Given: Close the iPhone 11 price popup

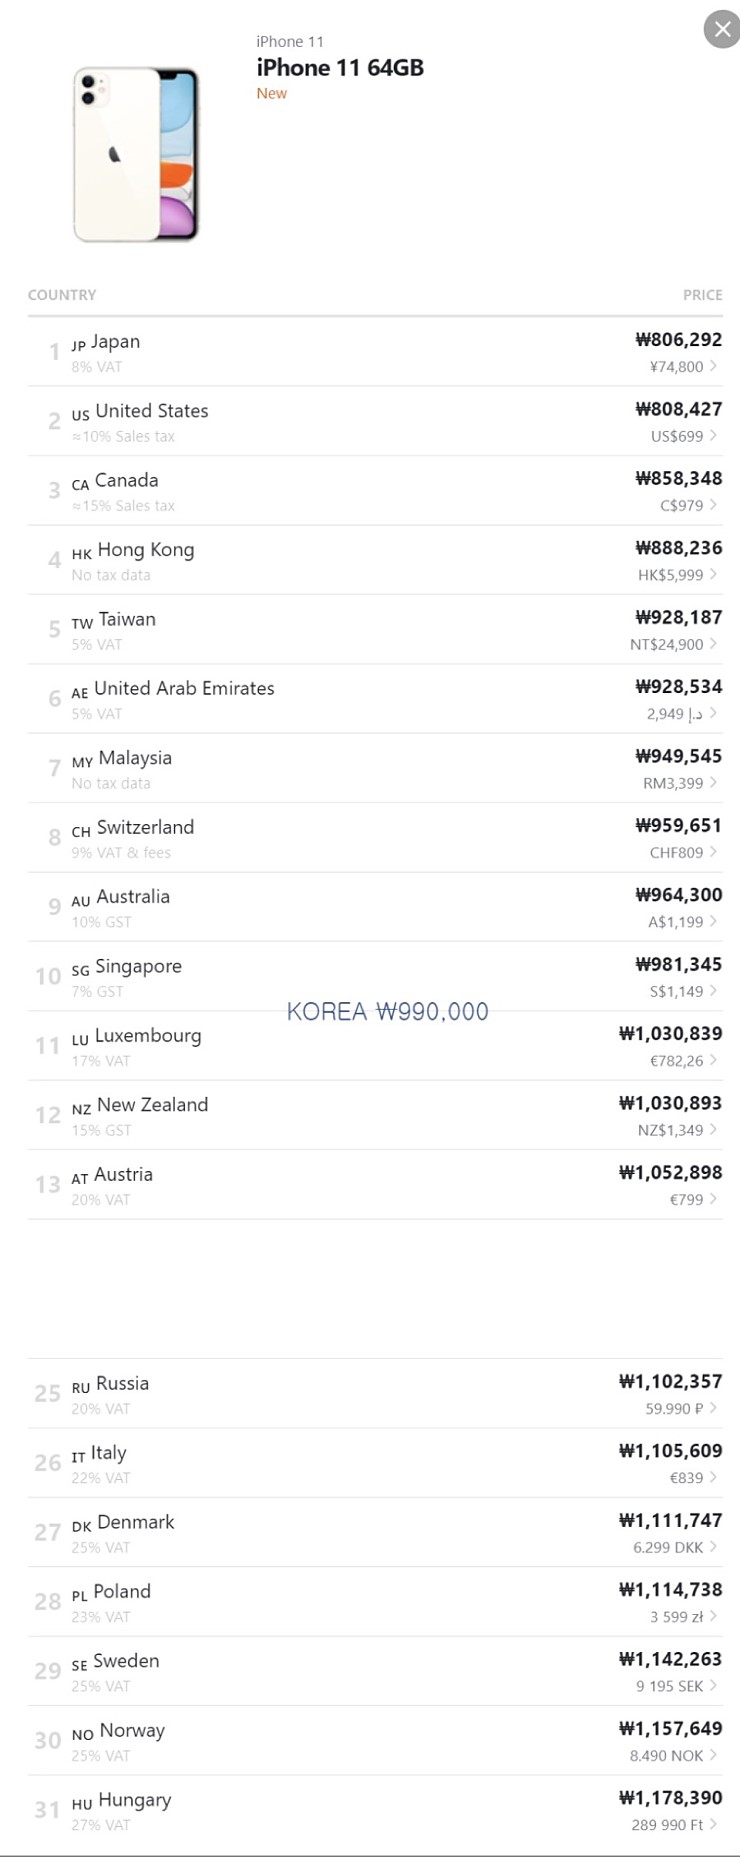Looking at the screenshot, I should tap(722, 30).
